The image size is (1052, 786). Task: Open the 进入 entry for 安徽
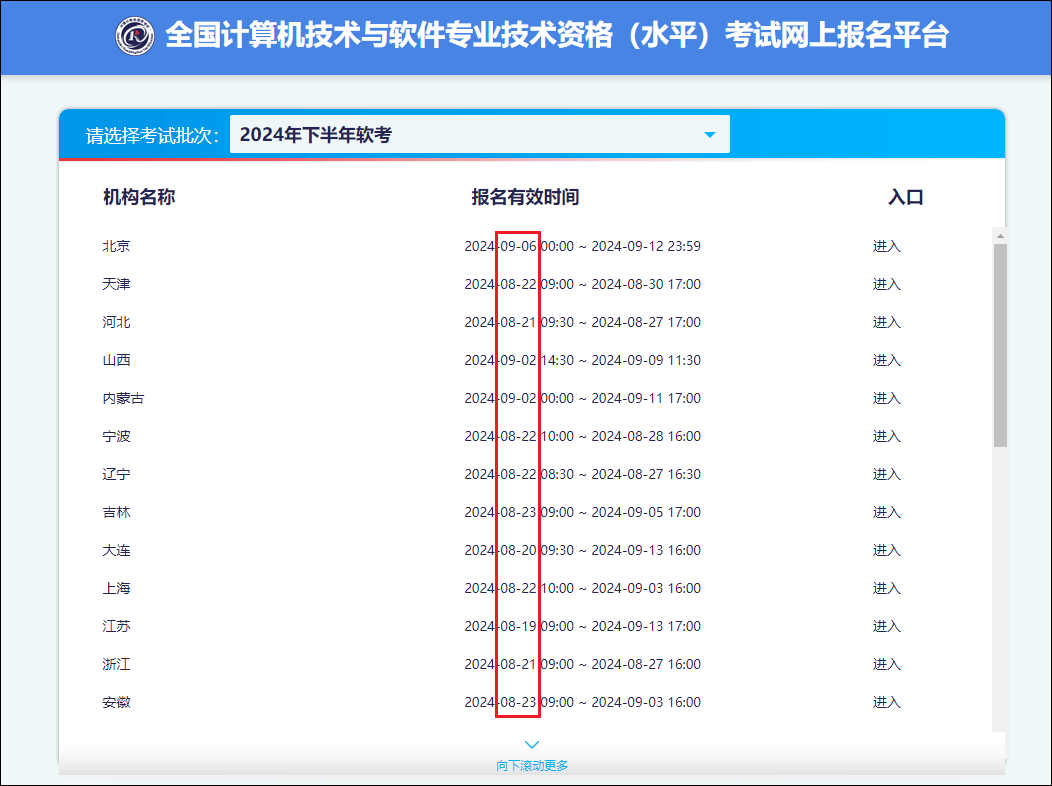pyautogui.click(x=886, y=701)
